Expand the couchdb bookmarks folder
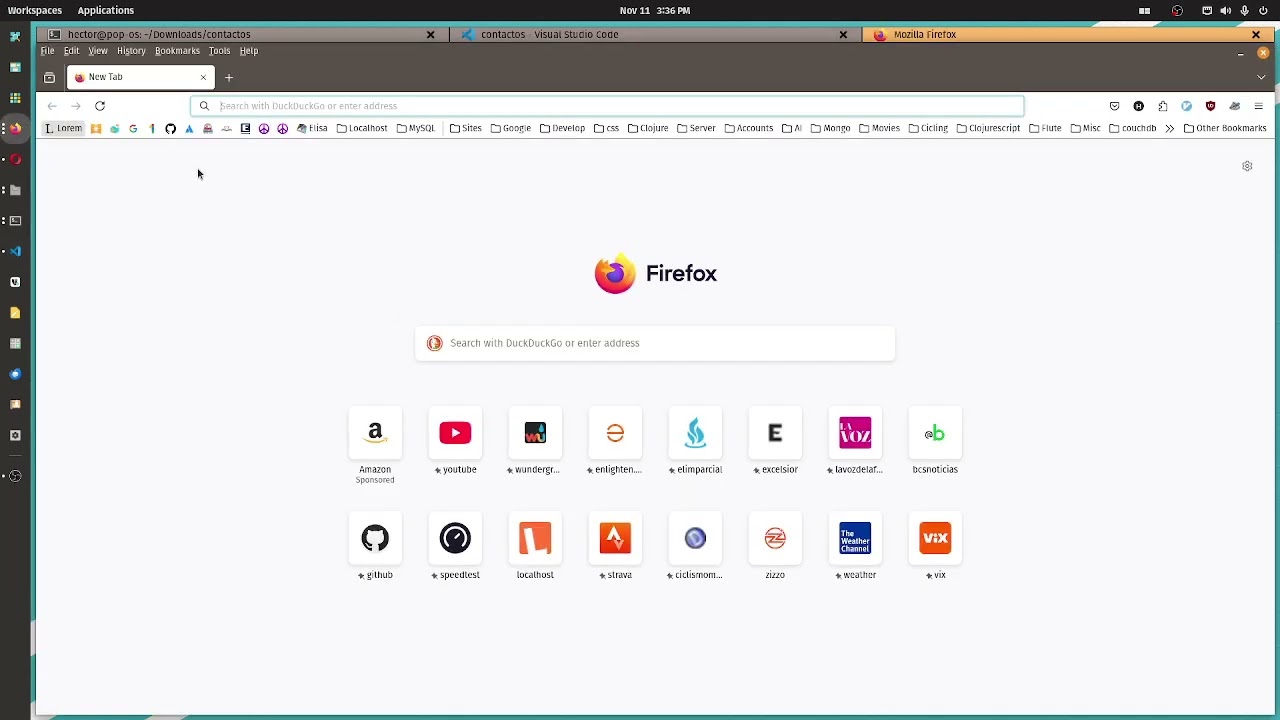 coord(1133,128)
